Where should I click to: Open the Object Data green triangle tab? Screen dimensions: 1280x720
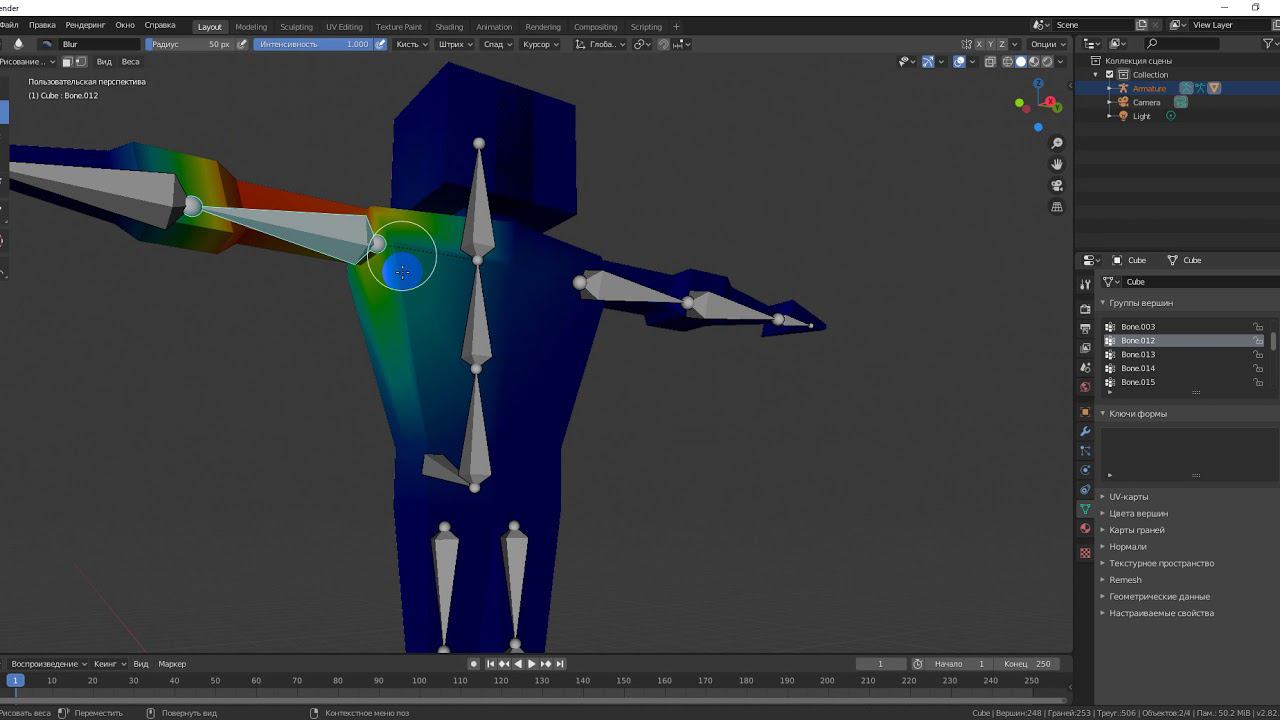(x=1085, y=509)
